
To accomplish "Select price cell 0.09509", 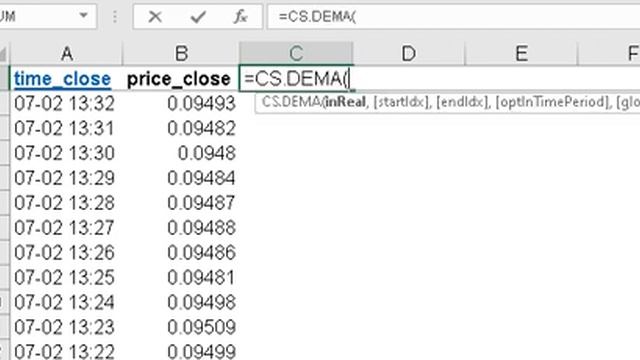I will pyautogui.click(x=181, y=327).
